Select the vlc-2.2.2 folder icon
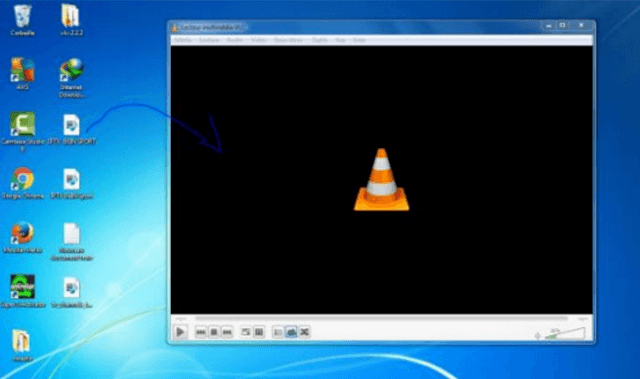This screenshot has height=379, width=640. [71, 20]
